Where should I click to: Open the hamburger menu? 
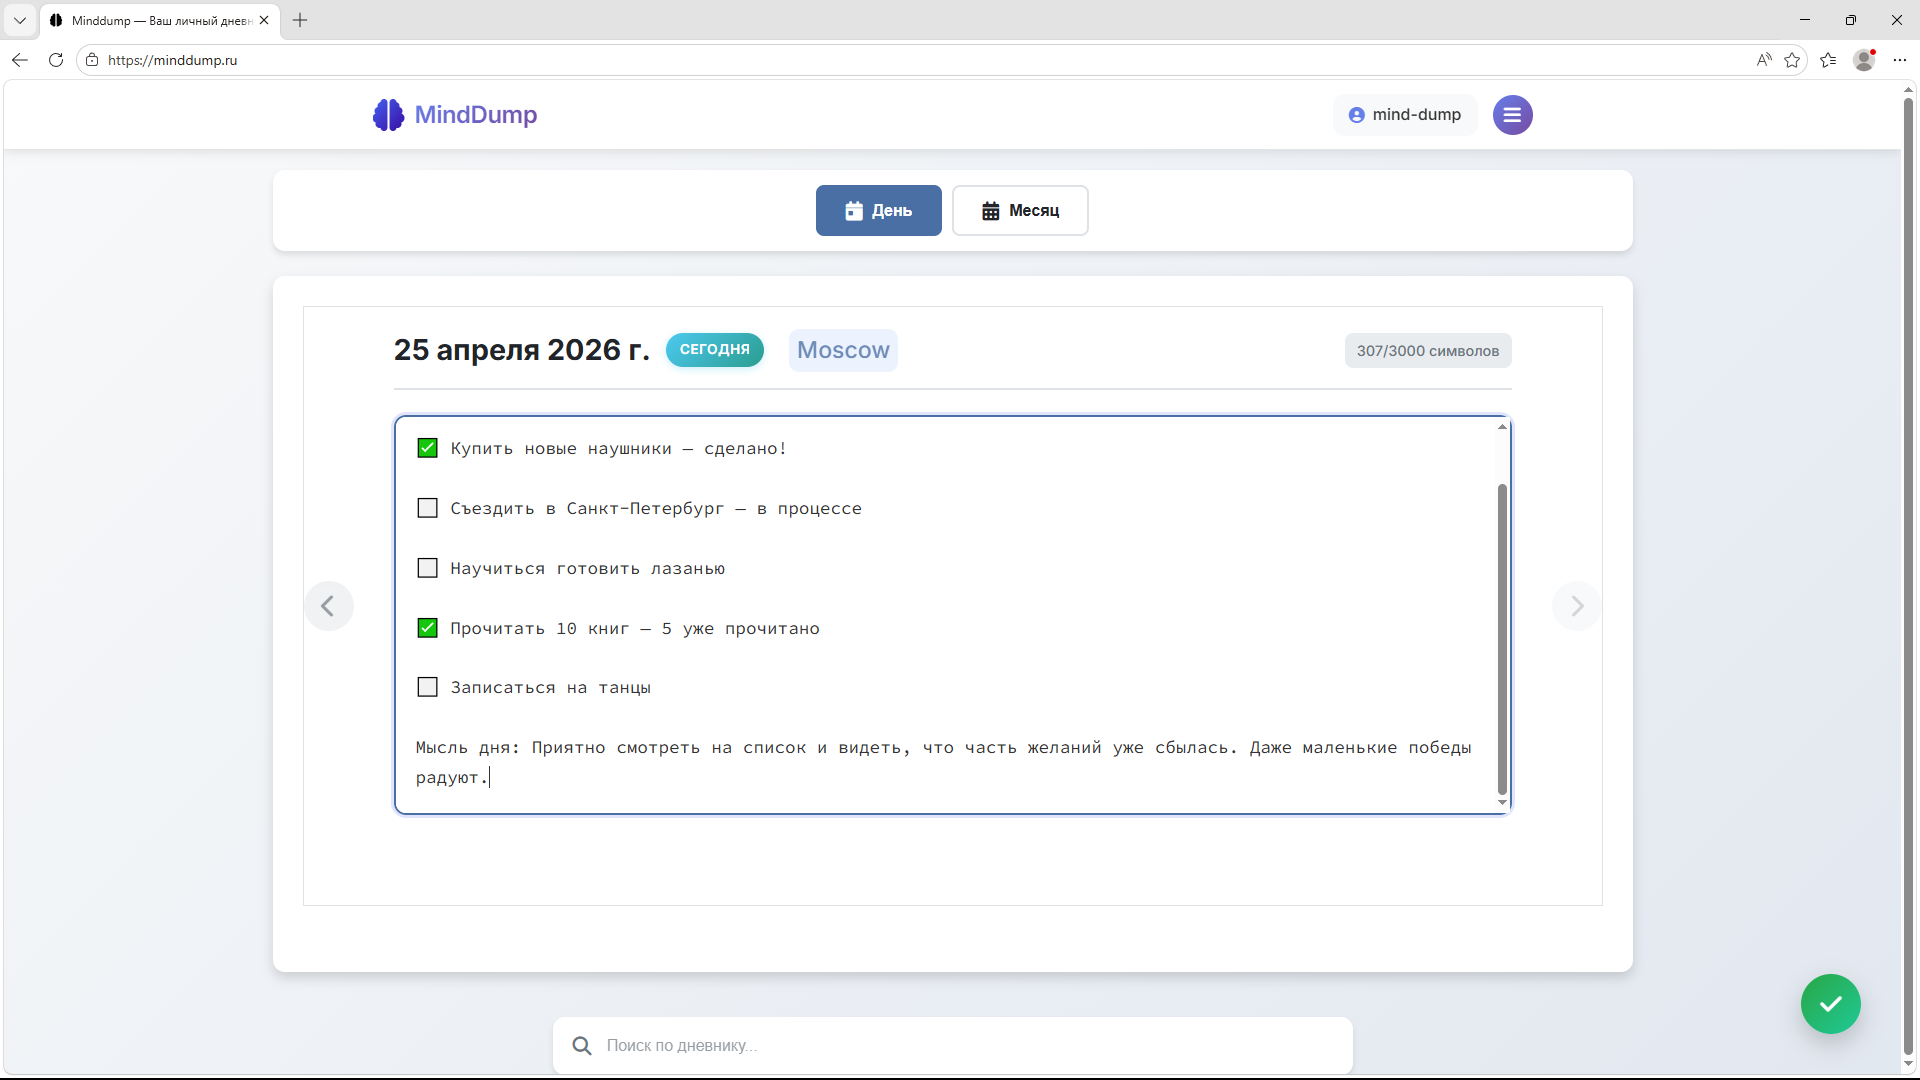(x=1512, y=114)
